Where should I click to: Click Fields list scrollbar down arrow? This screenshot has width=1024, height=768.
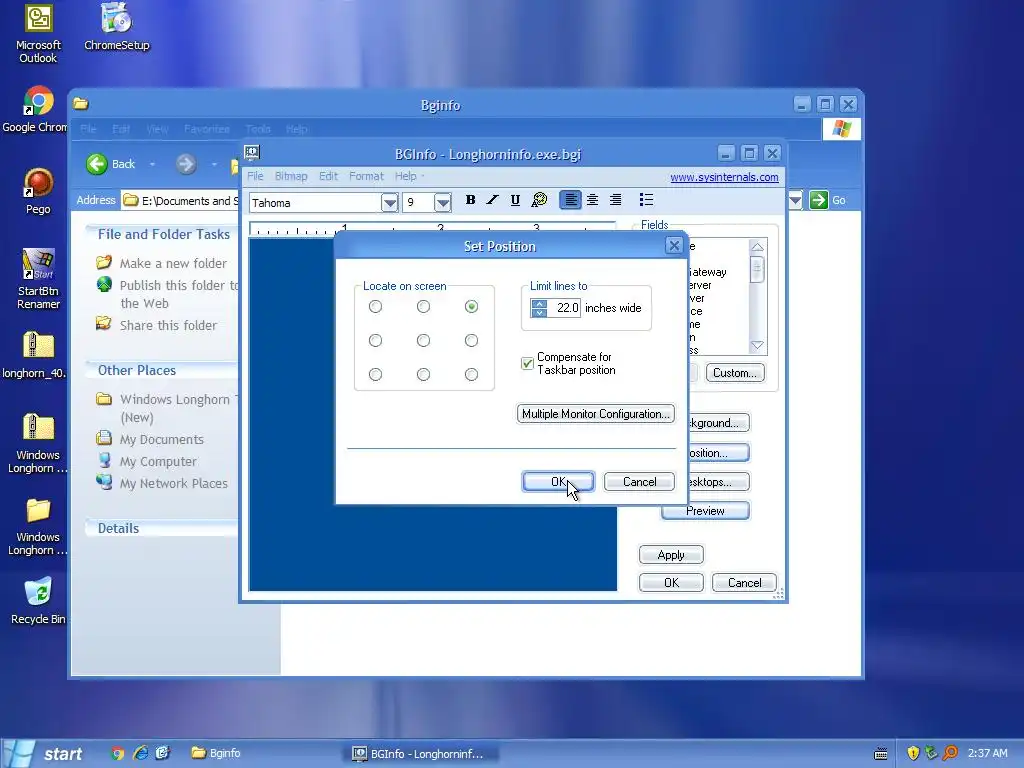pos(757,345)
